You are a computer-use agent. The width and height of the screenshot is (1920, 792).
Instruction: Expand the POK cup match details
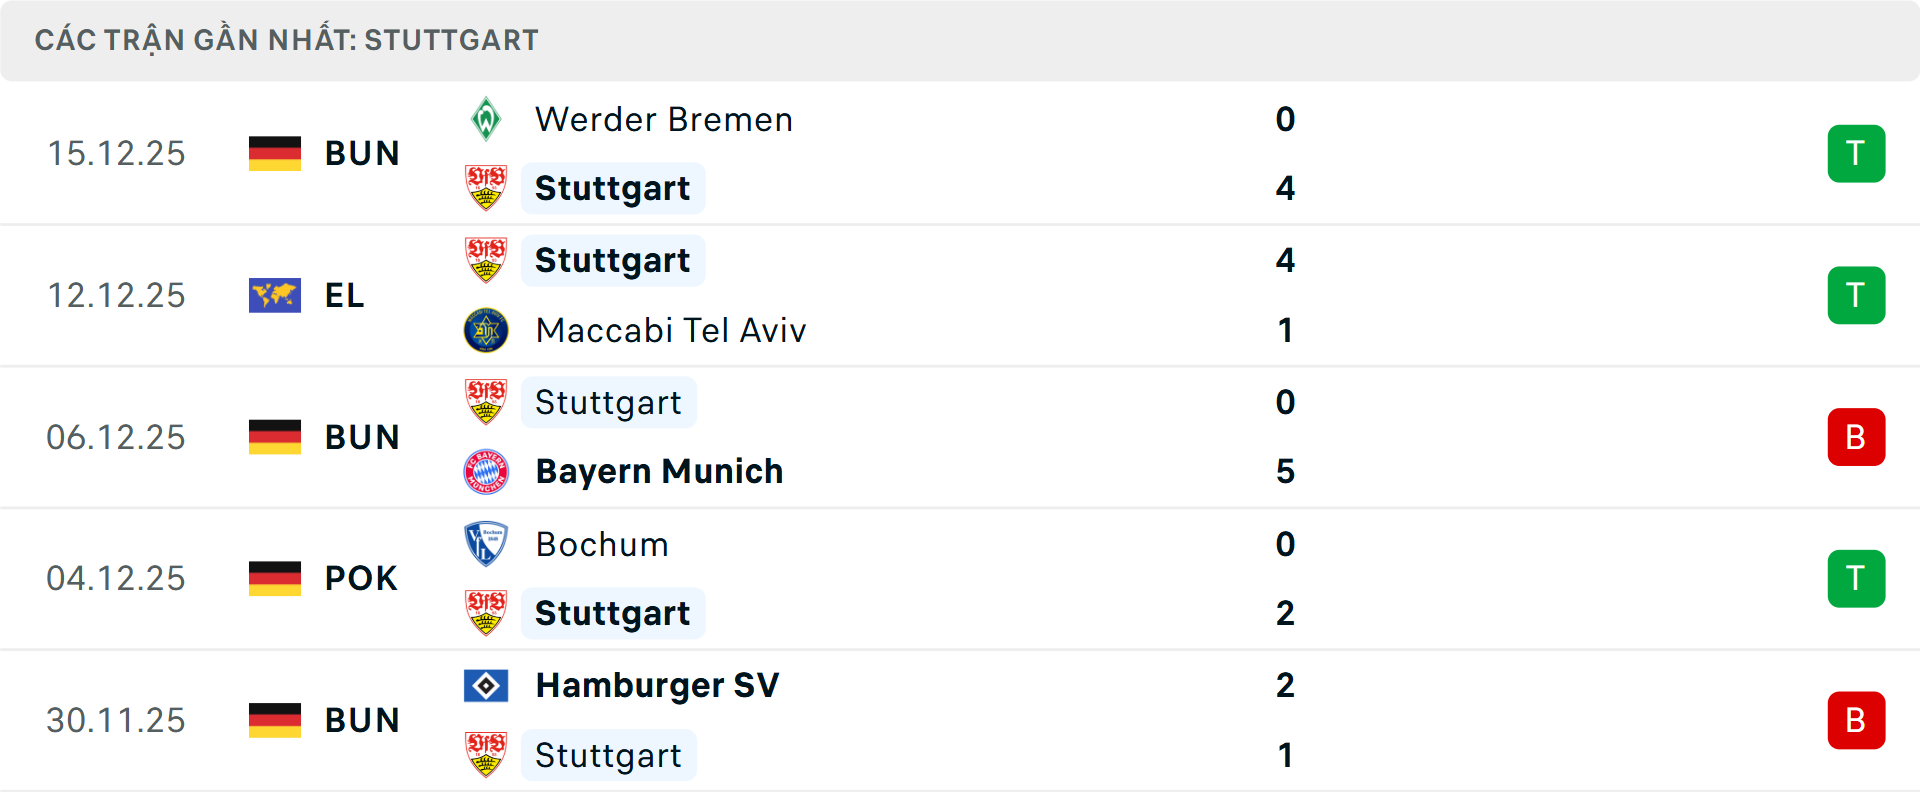358,578
